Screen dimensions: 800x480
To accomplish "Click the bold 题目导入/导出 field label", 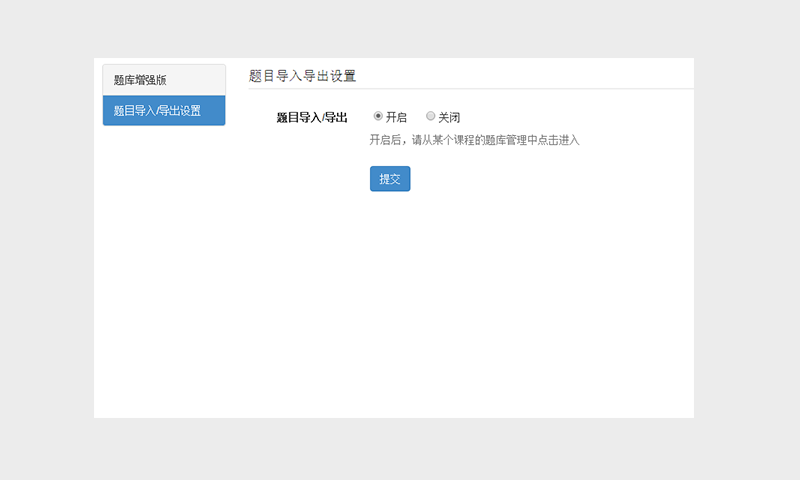I will pyautogui.click(x=312, y=117).
